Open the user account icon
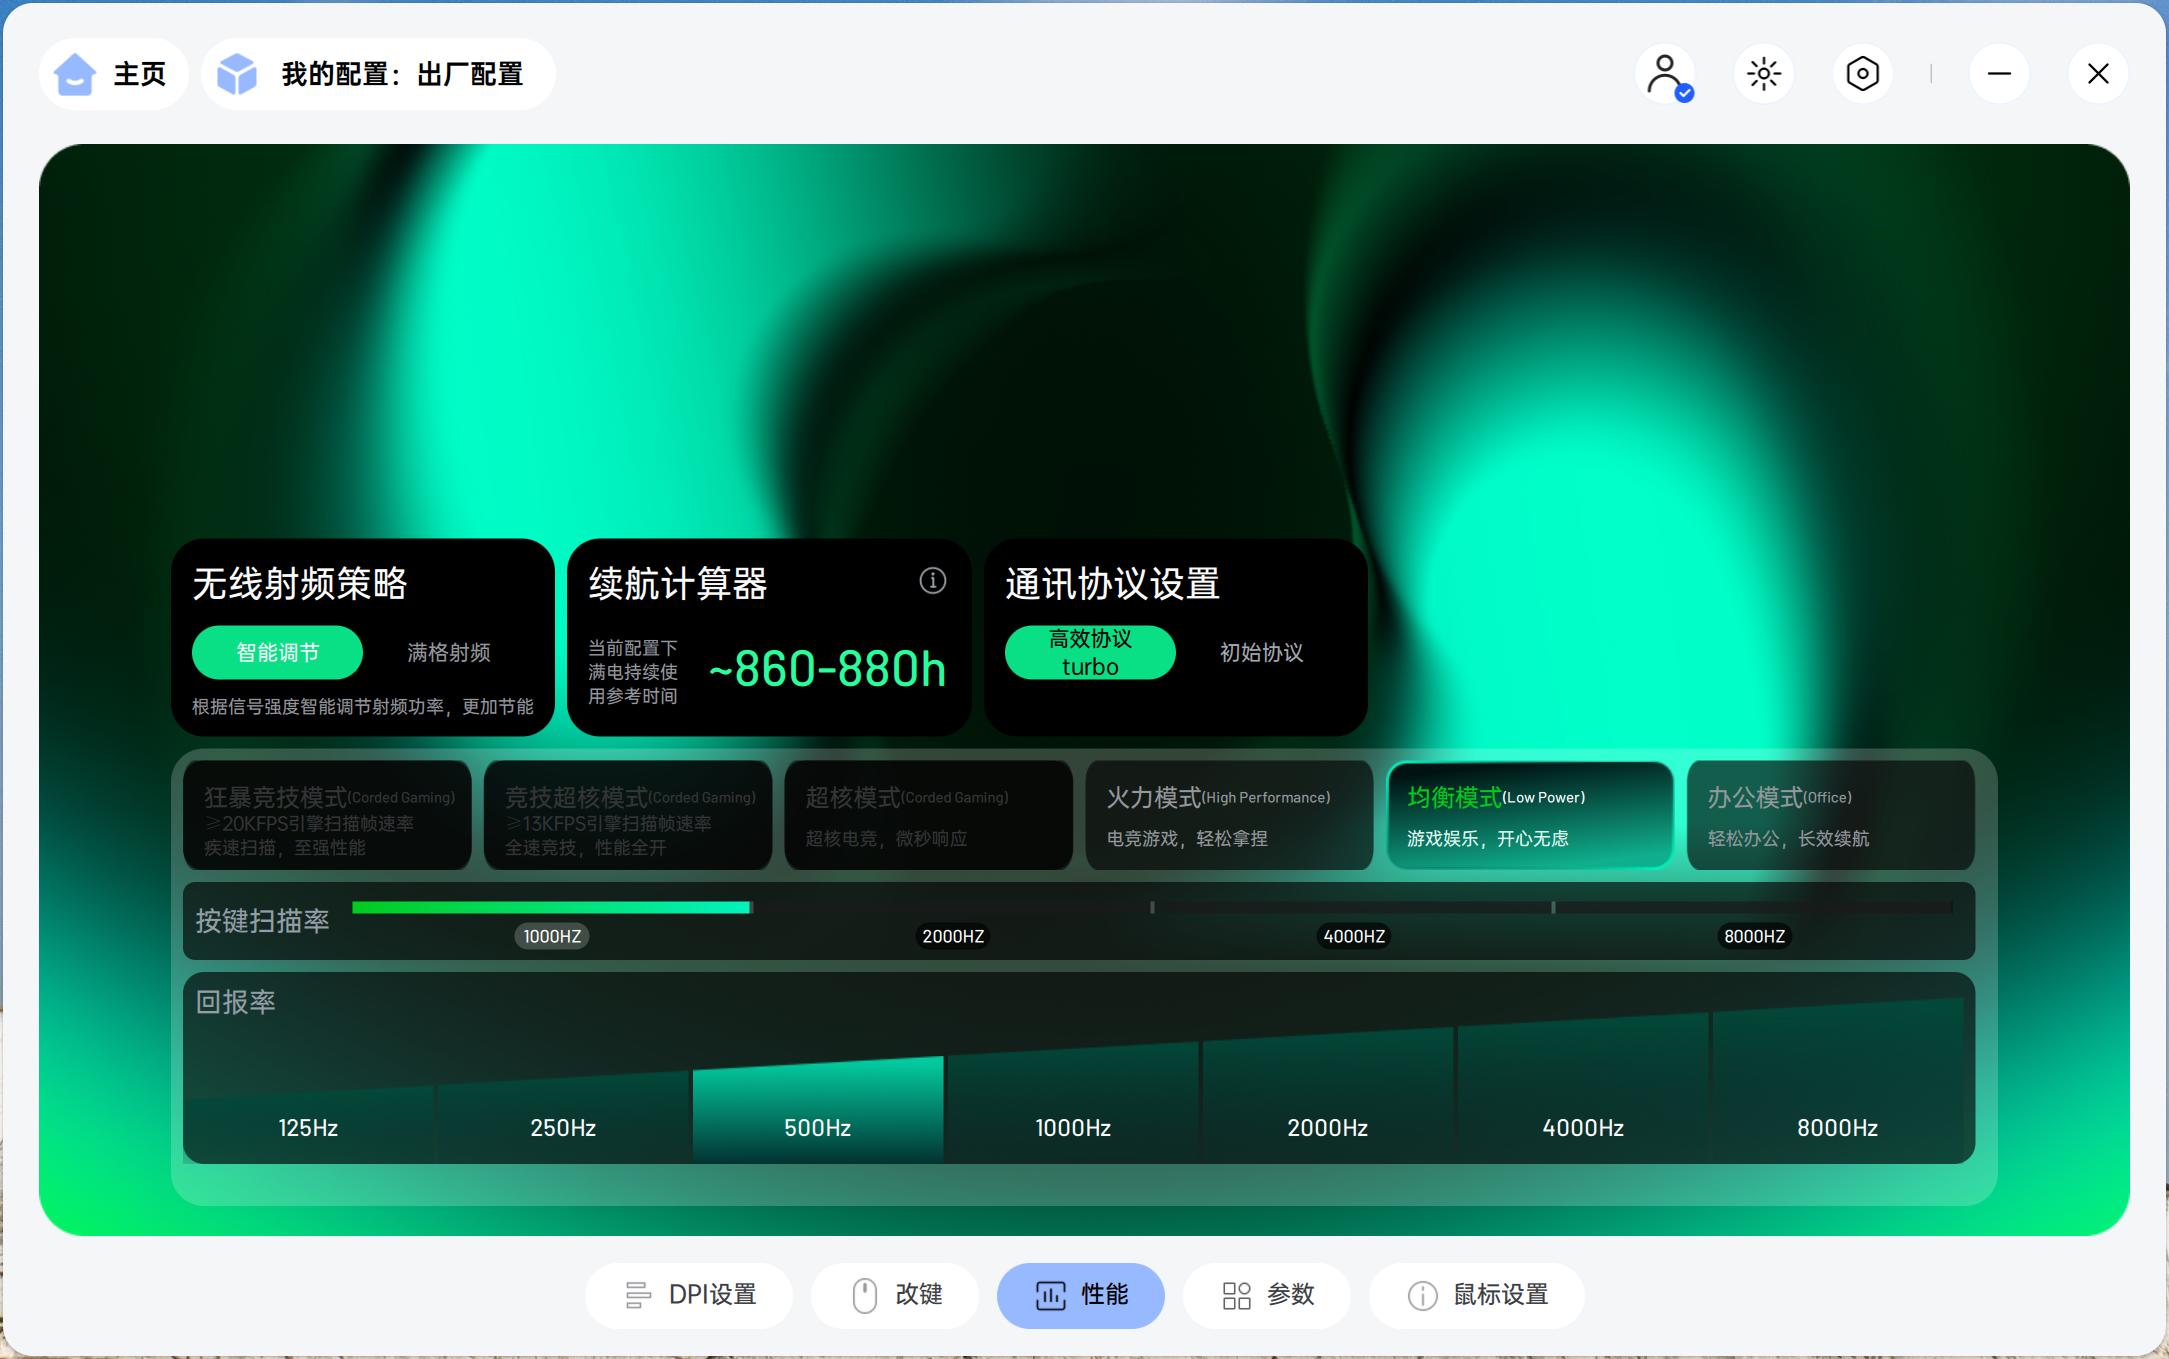 1665,74
